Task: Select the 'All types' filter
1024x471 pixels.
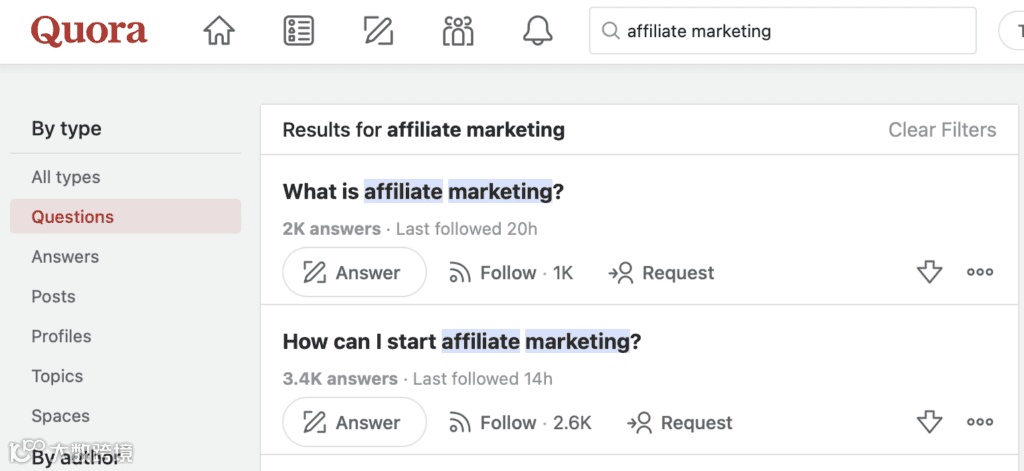Action: point(66,177)
